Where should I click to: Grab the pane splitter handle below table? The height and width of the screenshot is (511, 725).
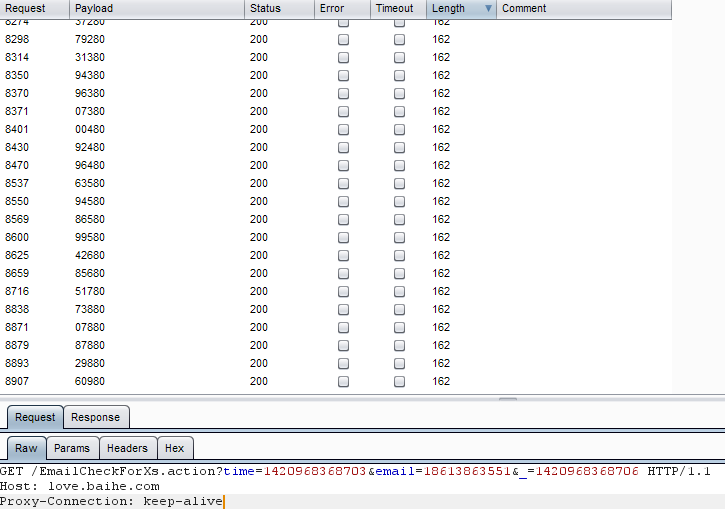point(508,399)
